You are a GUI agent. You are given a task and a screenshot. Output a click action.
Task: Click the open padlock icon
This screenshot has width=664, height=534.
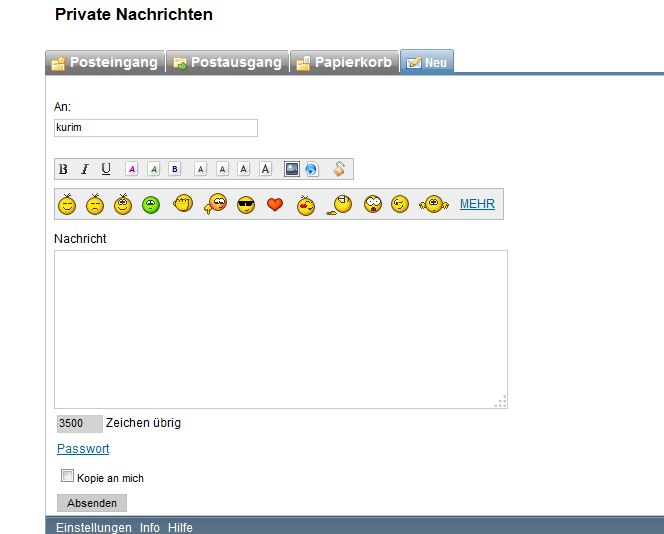[x=339, y=169]
